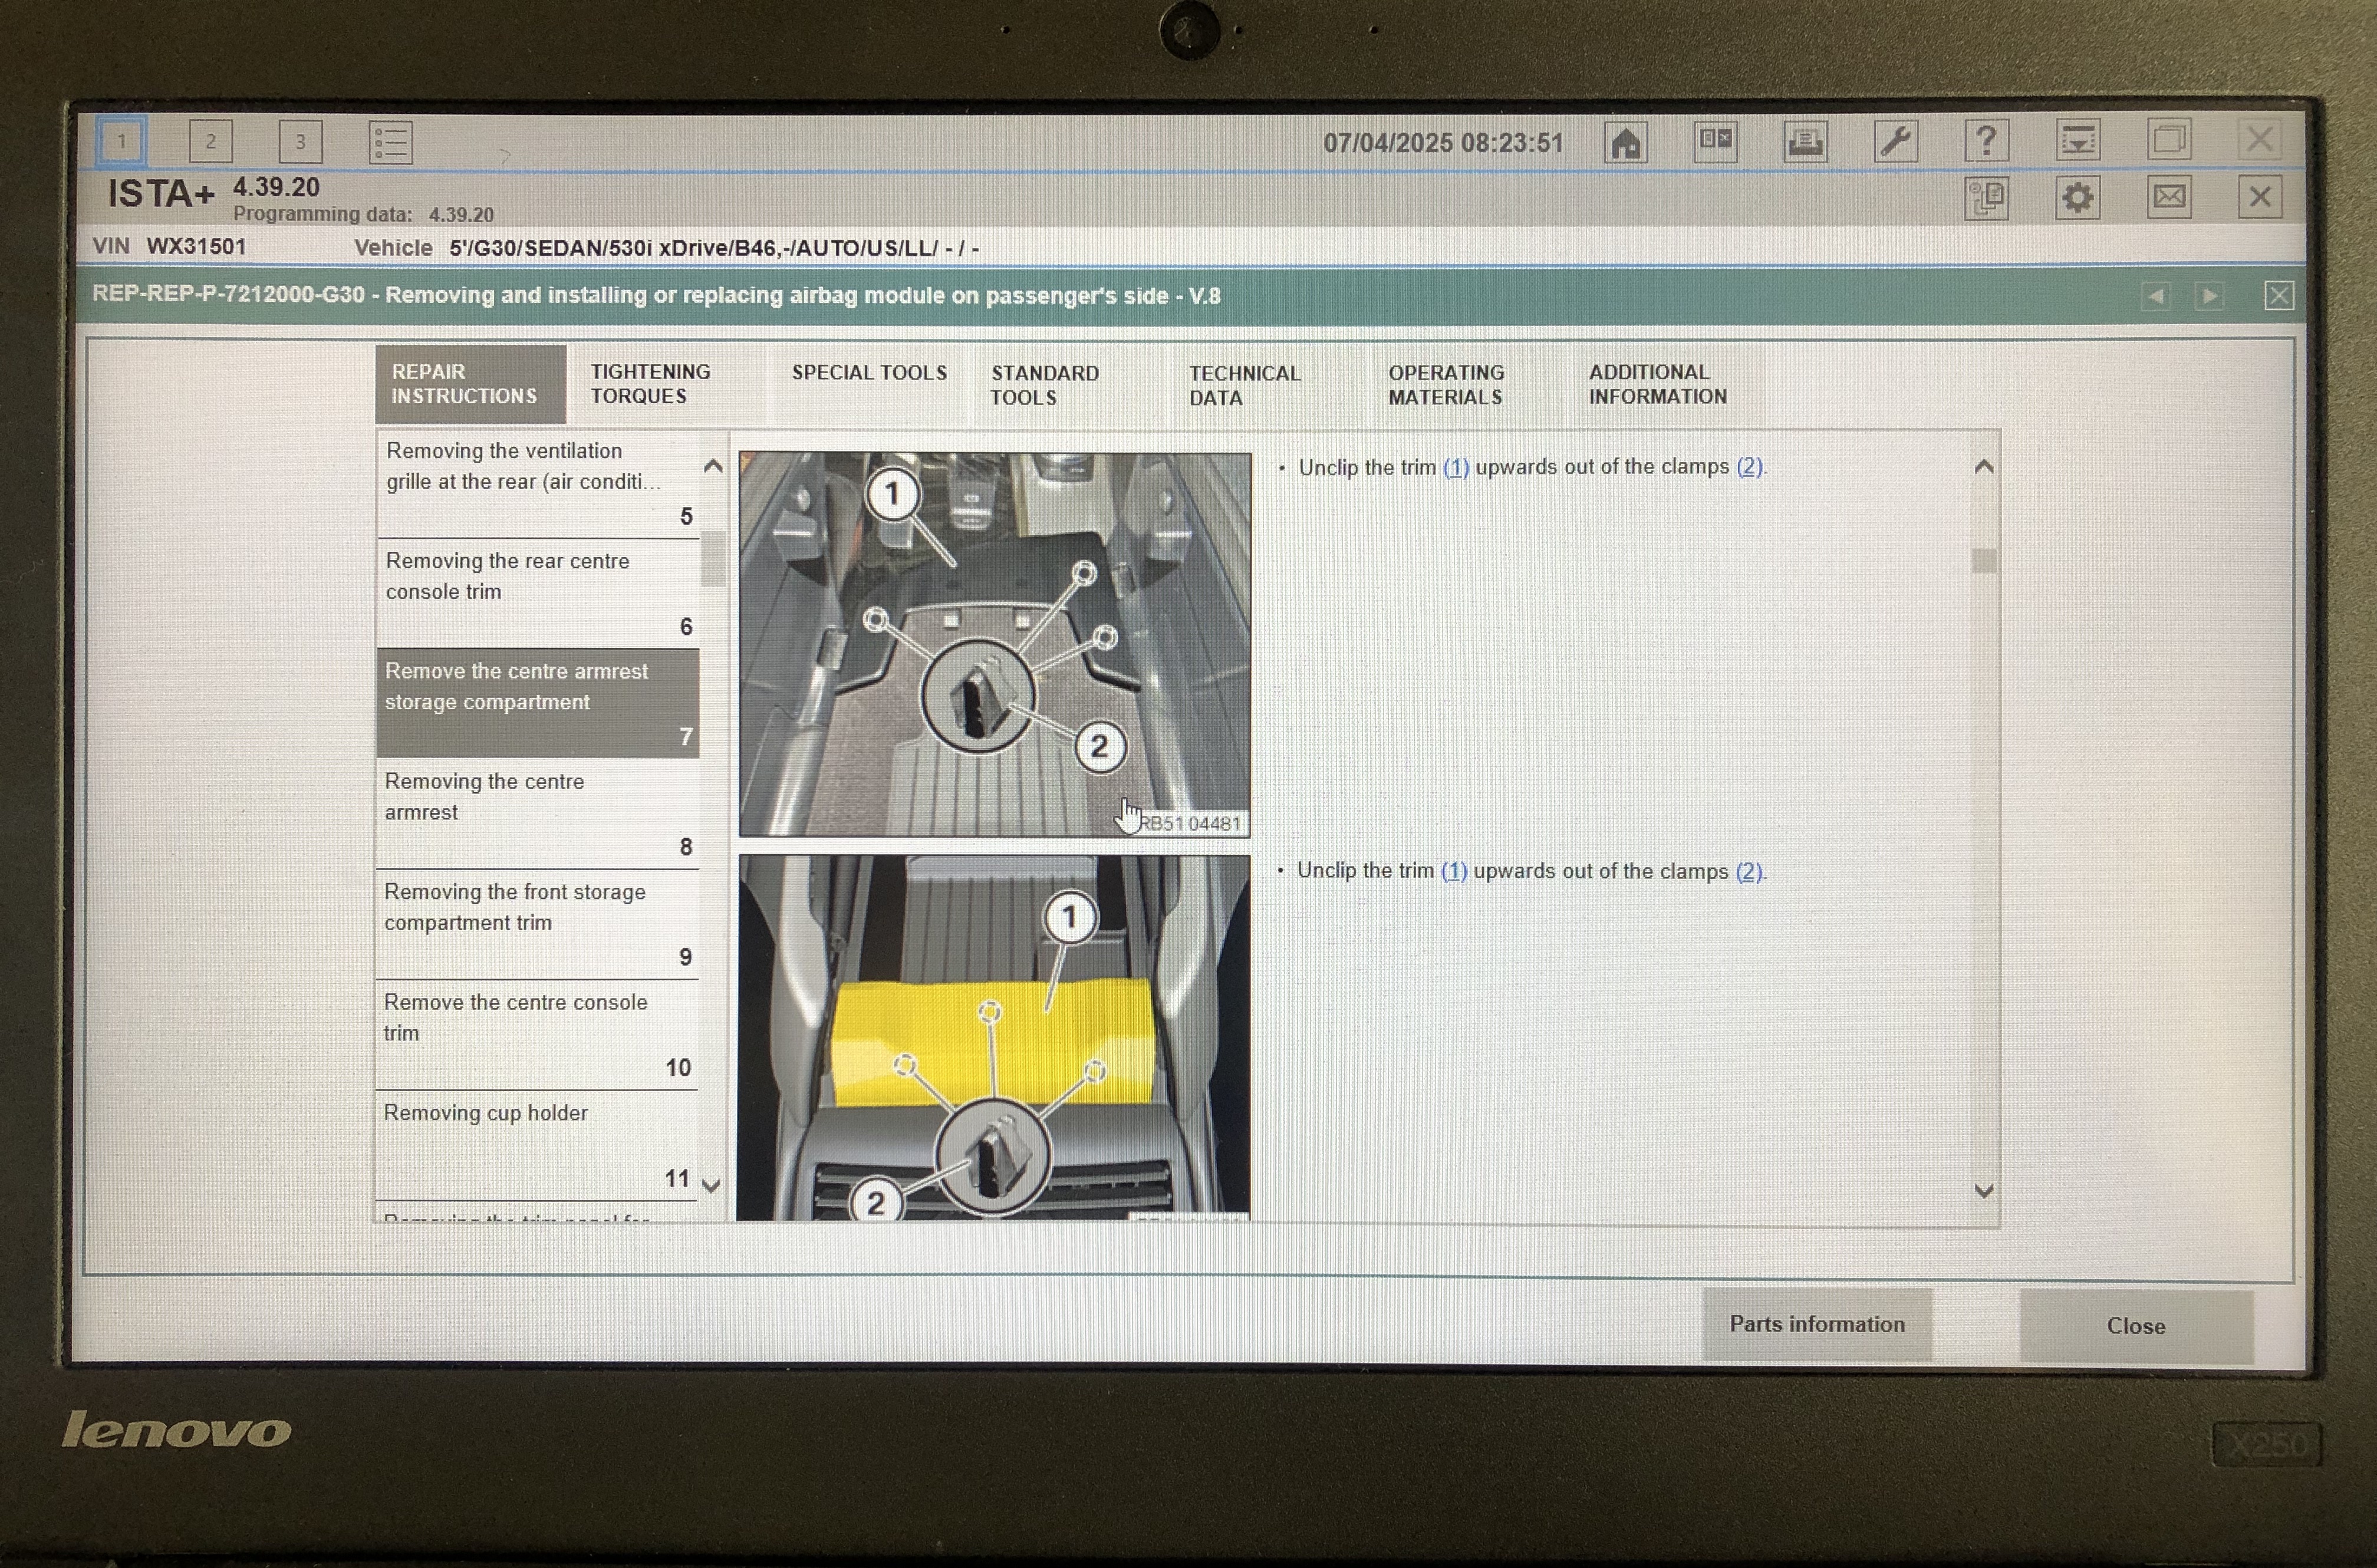
Task: Click the REP-REP-P-7212000-G30 document title
Action: (656, 295)
